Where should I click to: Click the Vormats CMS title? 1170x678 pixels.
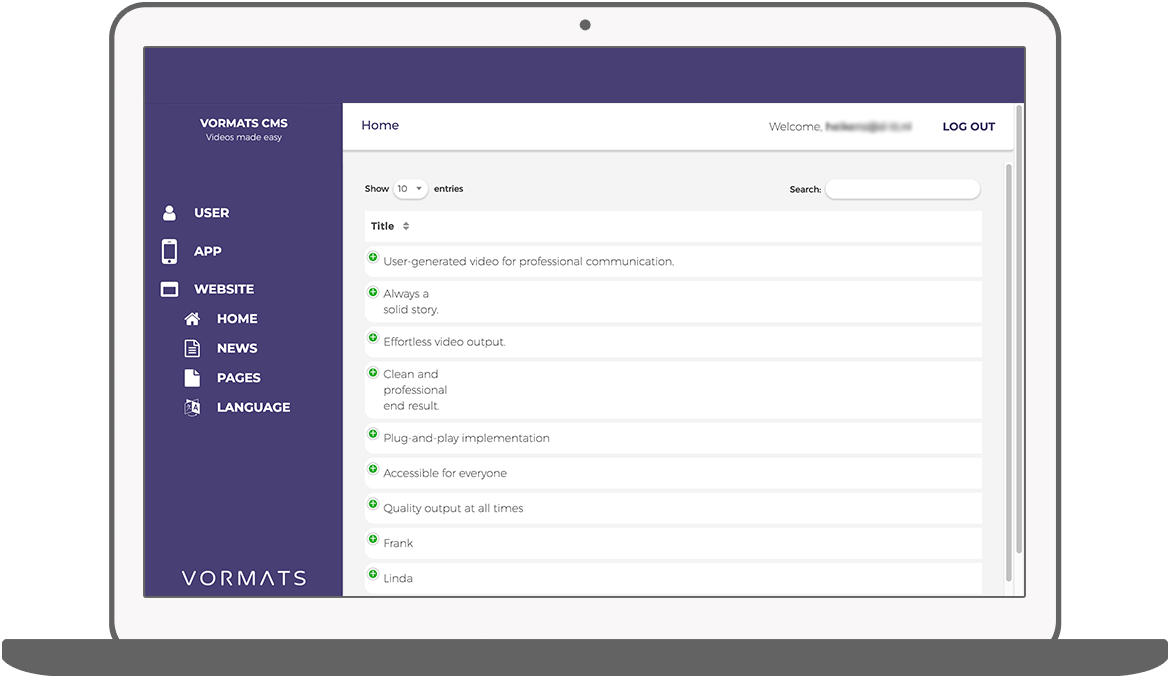(x=244, y=123)
